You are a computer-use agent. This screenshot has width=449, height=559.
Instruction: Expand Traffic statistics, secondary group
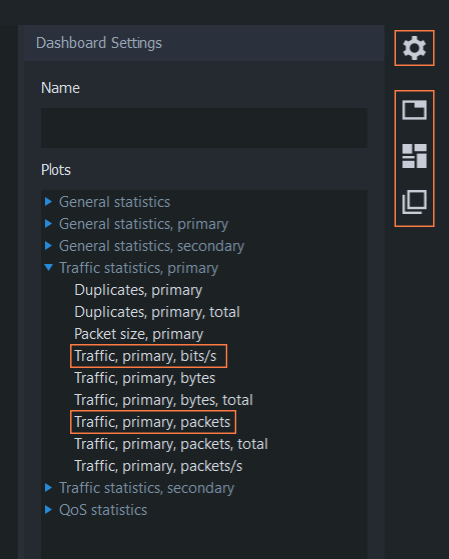click(x=49, y=488)
